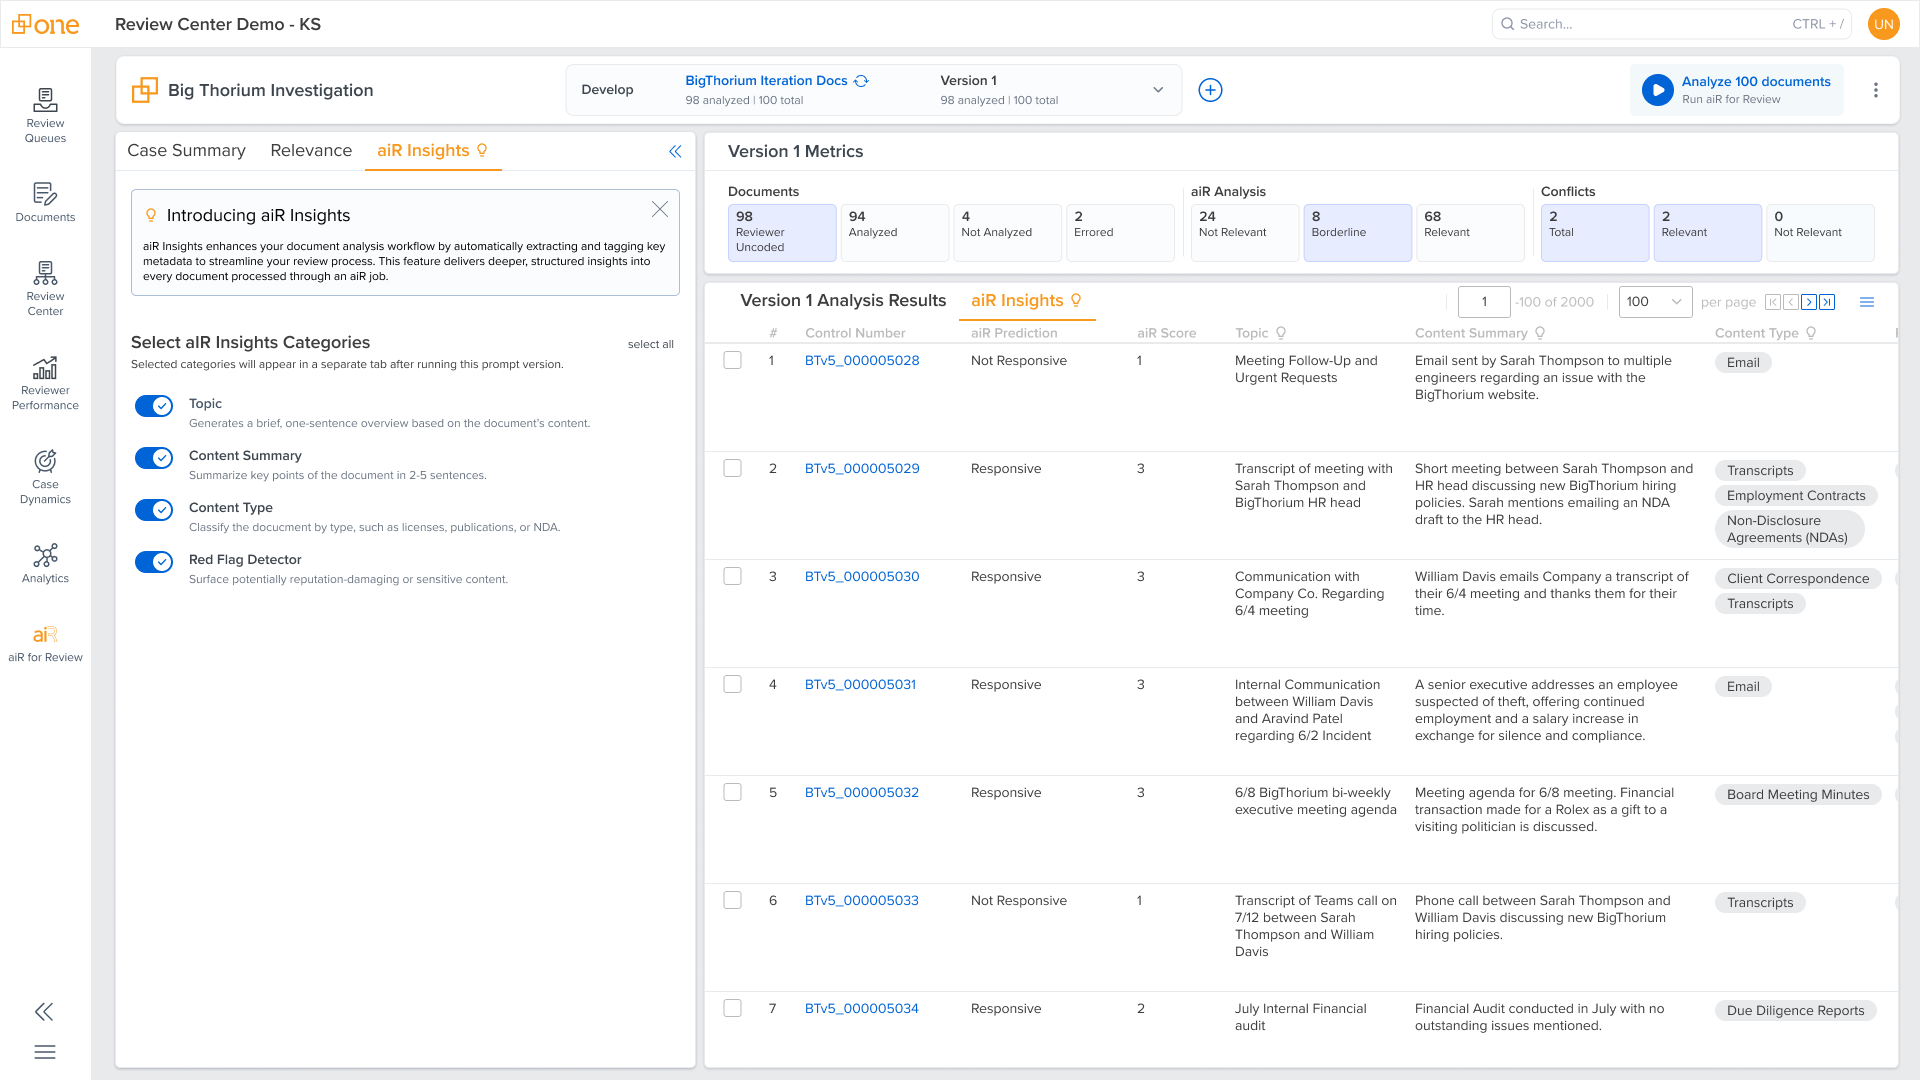Go to the next results page arrow
The image size is (1920, 1080).
(1809, 302)
